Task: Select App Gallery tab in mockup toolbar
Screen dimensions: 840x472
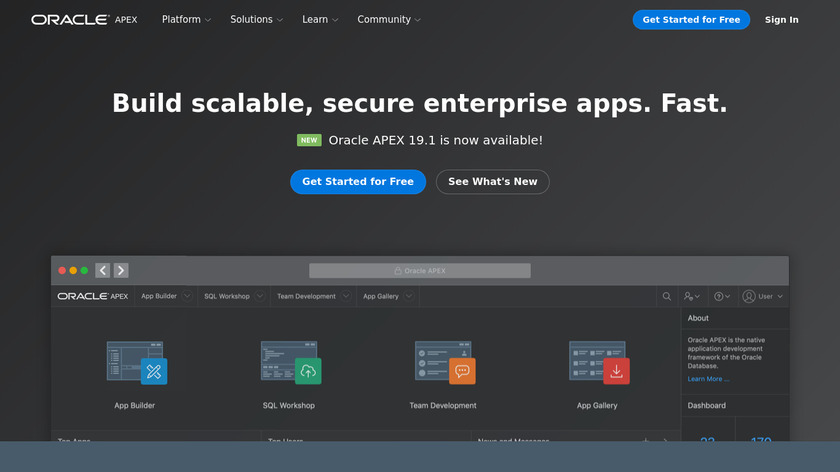Action: pos(381,296)
